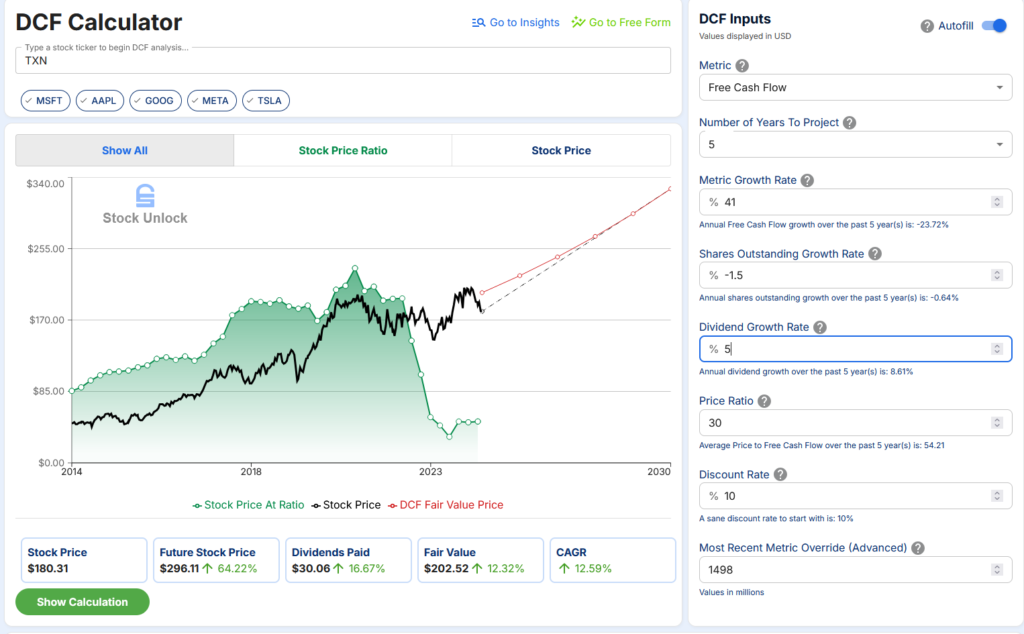Click the Dividend Growth Rate help icon
Screen dimensions: 1024x634
pyautogui.click(x=820, y=327)
